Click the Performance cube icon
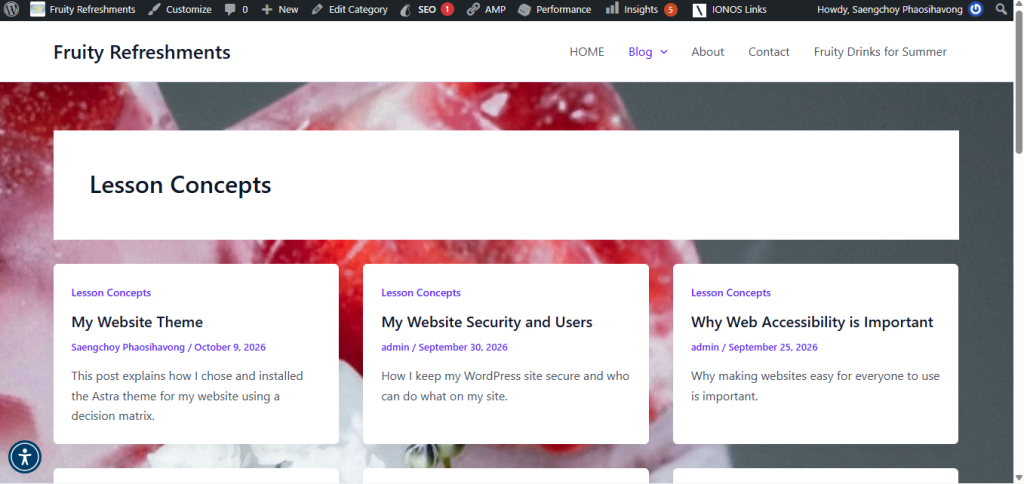The height and width of the screenshot is (484, 1024). 524,10
